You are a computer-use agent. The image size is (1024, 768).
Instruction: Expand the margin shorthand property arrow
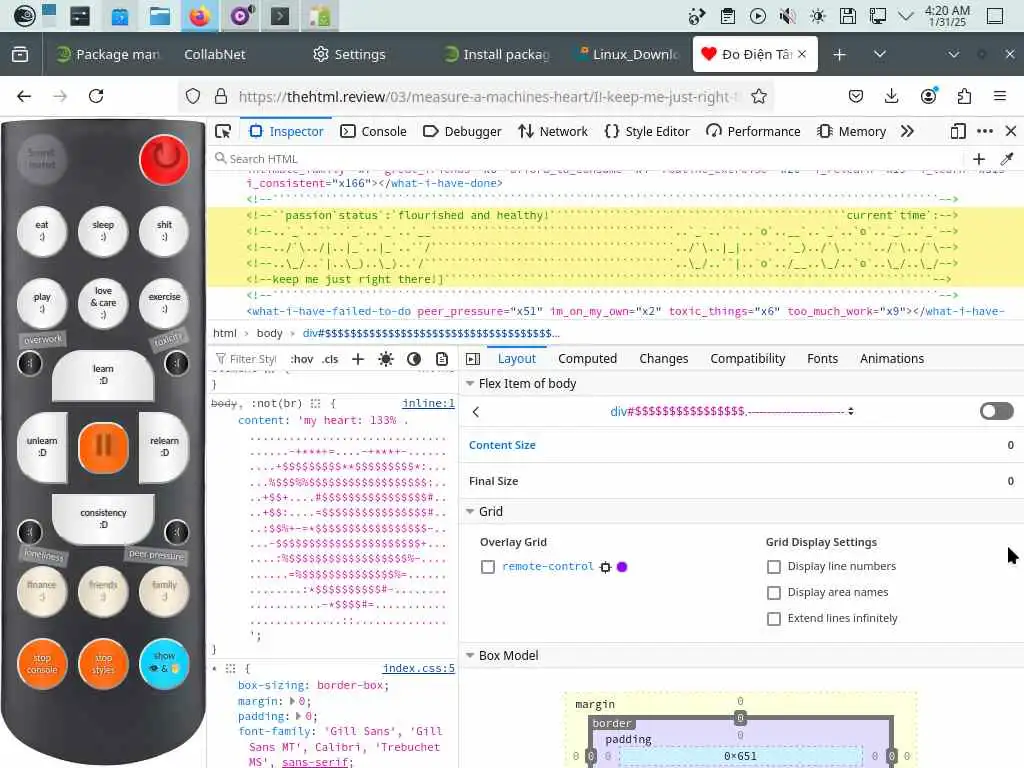(x=293, y=701)
